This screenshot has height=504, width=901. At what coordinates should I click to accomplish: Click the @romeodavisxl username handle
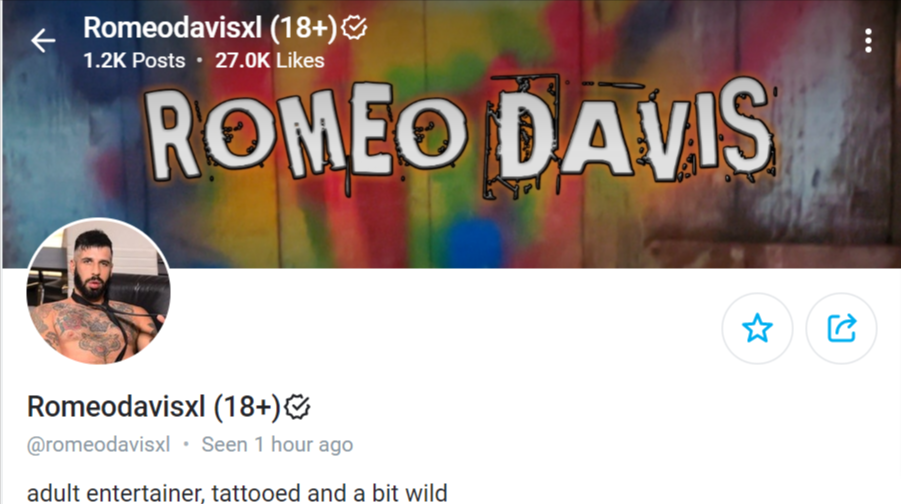click(98, 445)
